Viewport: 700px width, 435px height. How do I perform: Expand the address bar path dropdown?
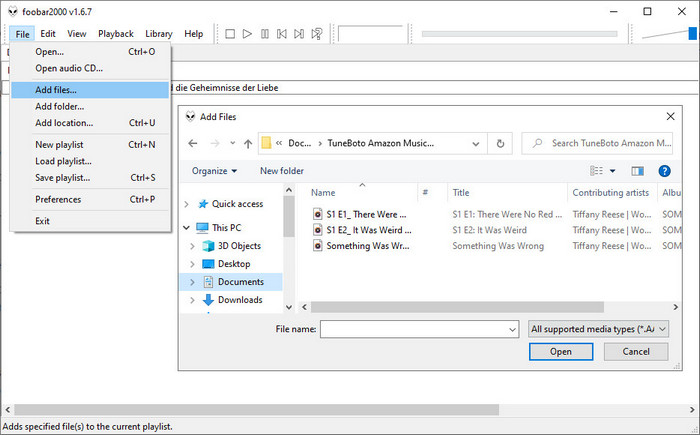pyautogui.click(x=476, y=144)
